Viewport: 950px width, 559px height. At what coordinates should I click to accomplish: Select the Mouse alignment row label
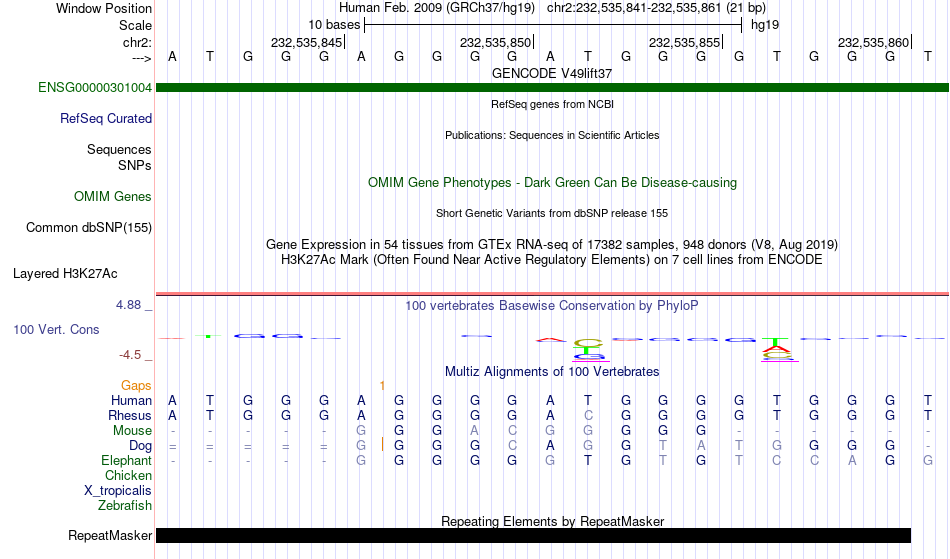click(132, 431)
